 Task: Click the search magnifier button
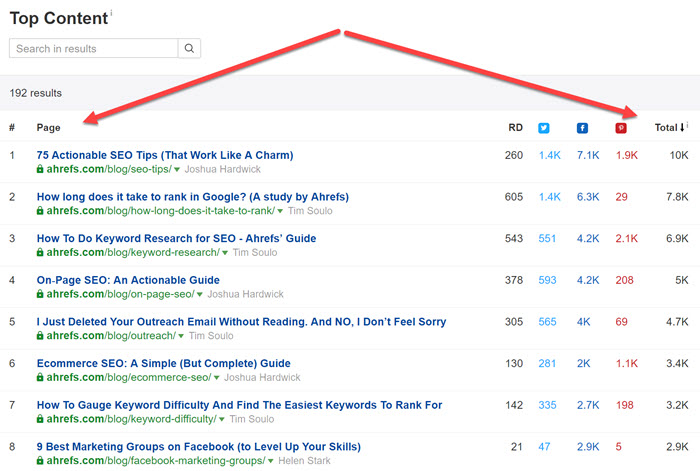point(189,48)
